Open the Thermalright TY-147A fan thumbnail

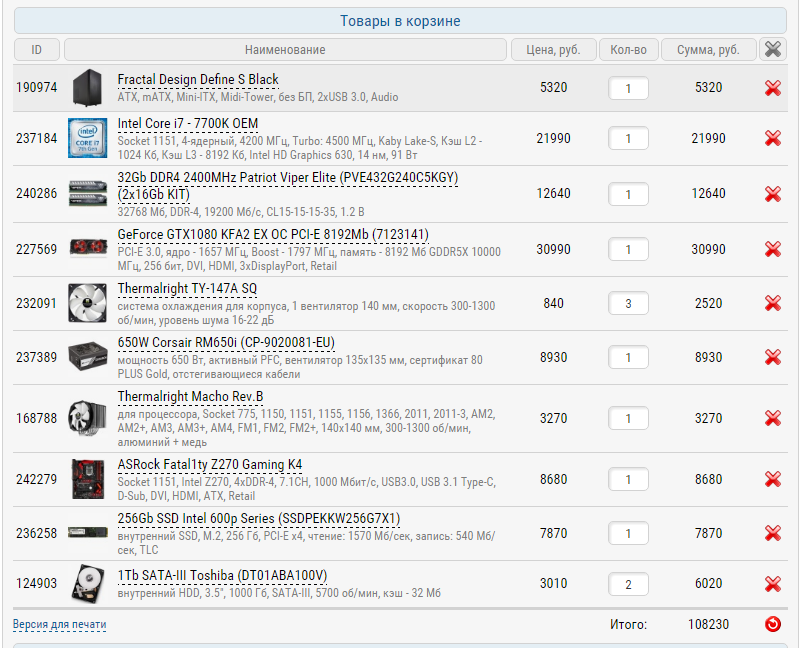tap(88, 303)
